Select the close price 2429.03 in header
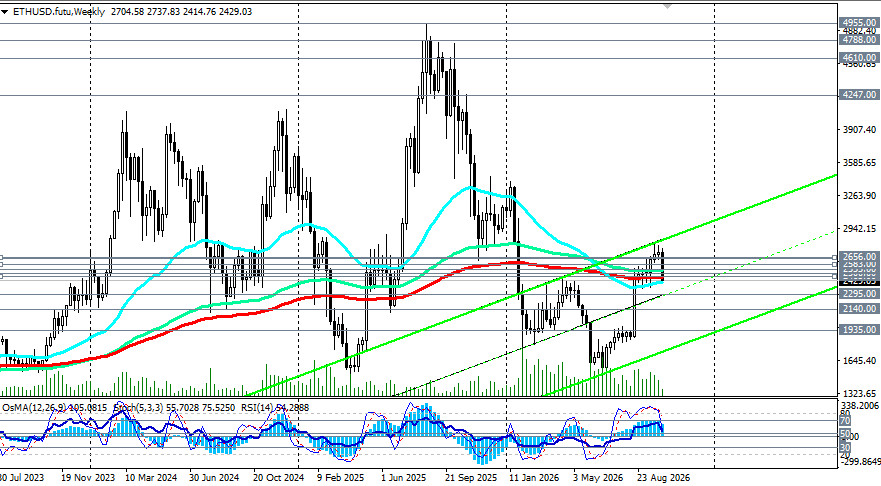 point(235,11)
